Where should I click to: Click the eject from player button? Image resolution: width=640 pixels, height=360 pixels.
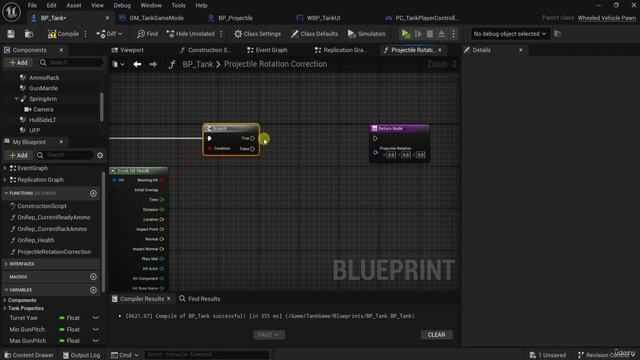[x=442, y=34]
